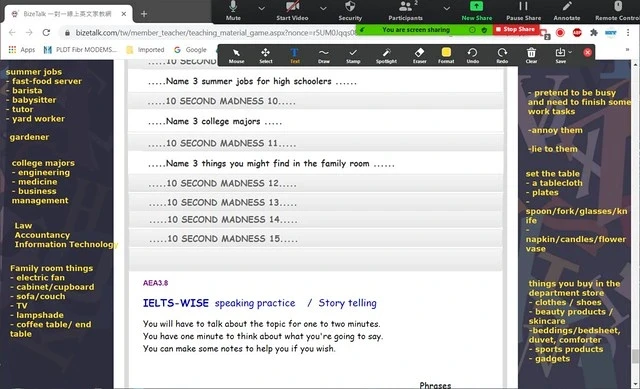The height and width of the screenshot is (389, 640).
Task: Click the screen sharing info circle icon
Action: (x=472, y=30)
